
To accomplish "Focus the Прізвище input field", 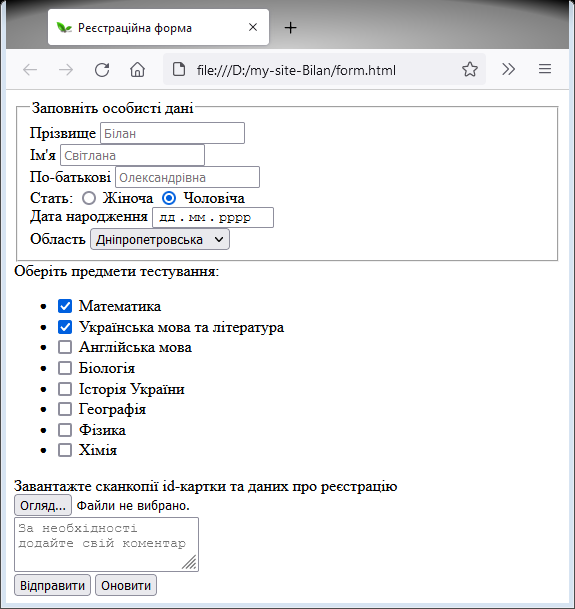I will click(x=172, y=133).
